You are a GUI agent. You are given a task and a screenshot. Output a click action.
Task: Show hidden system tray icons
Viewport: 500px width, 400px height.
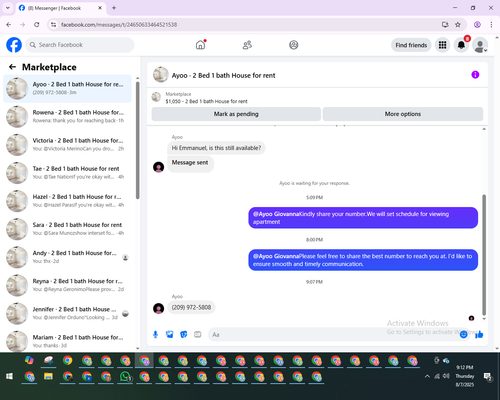427,376
